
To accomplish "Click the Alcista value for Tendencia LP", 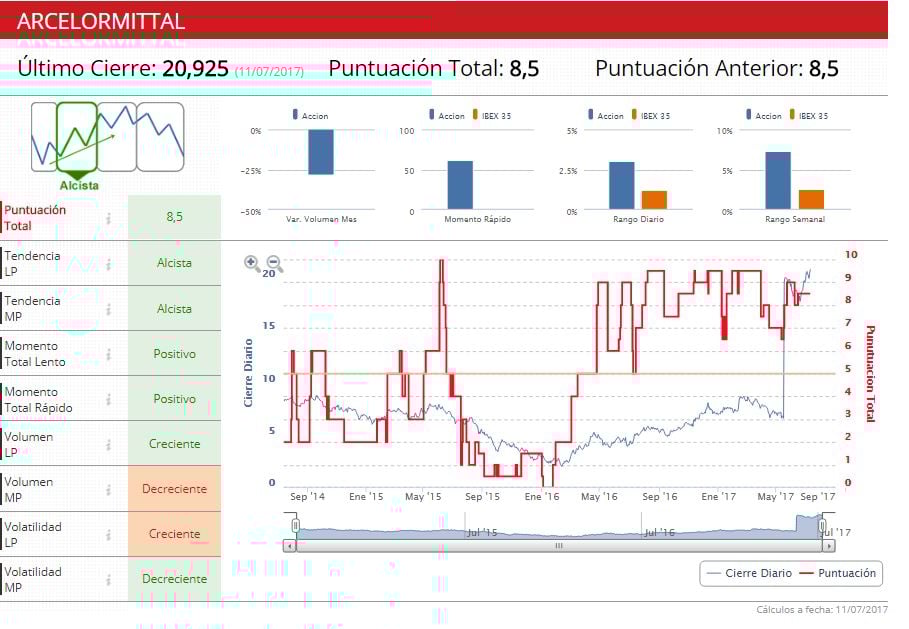I will point(174,263).
